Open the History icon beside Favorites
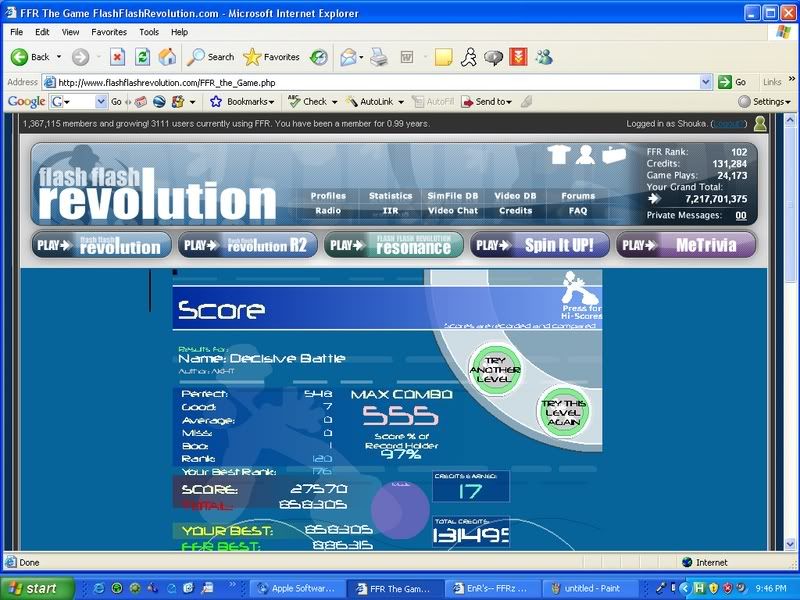 point(318,57)
